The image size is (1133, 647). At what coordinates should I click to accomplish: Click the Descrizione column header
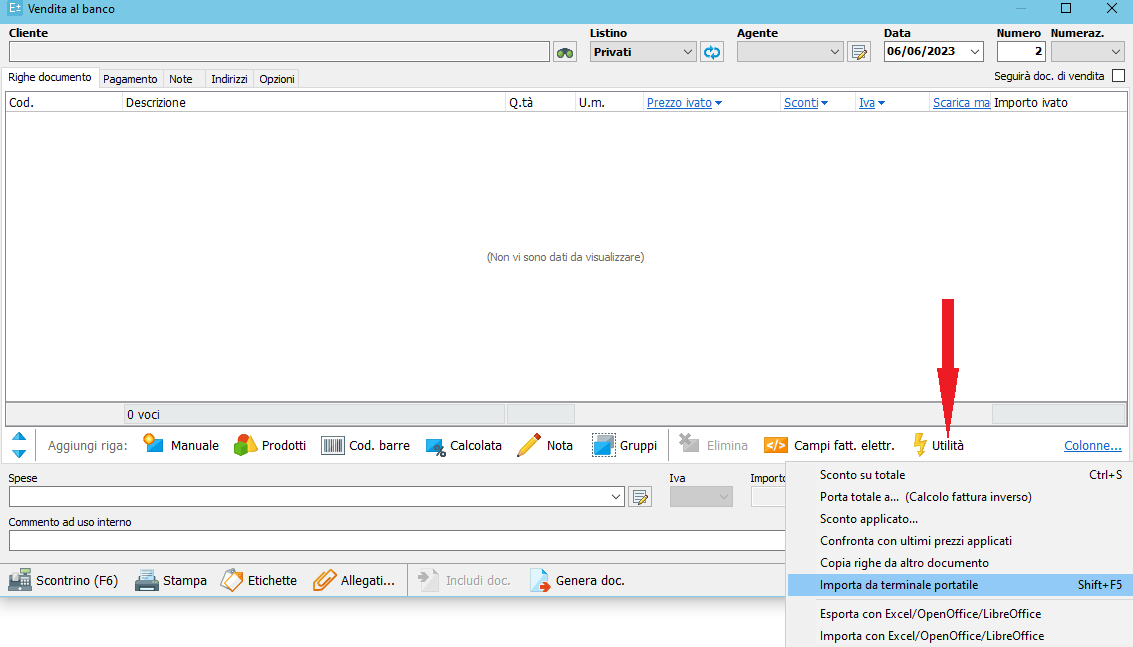coord(314,103)
